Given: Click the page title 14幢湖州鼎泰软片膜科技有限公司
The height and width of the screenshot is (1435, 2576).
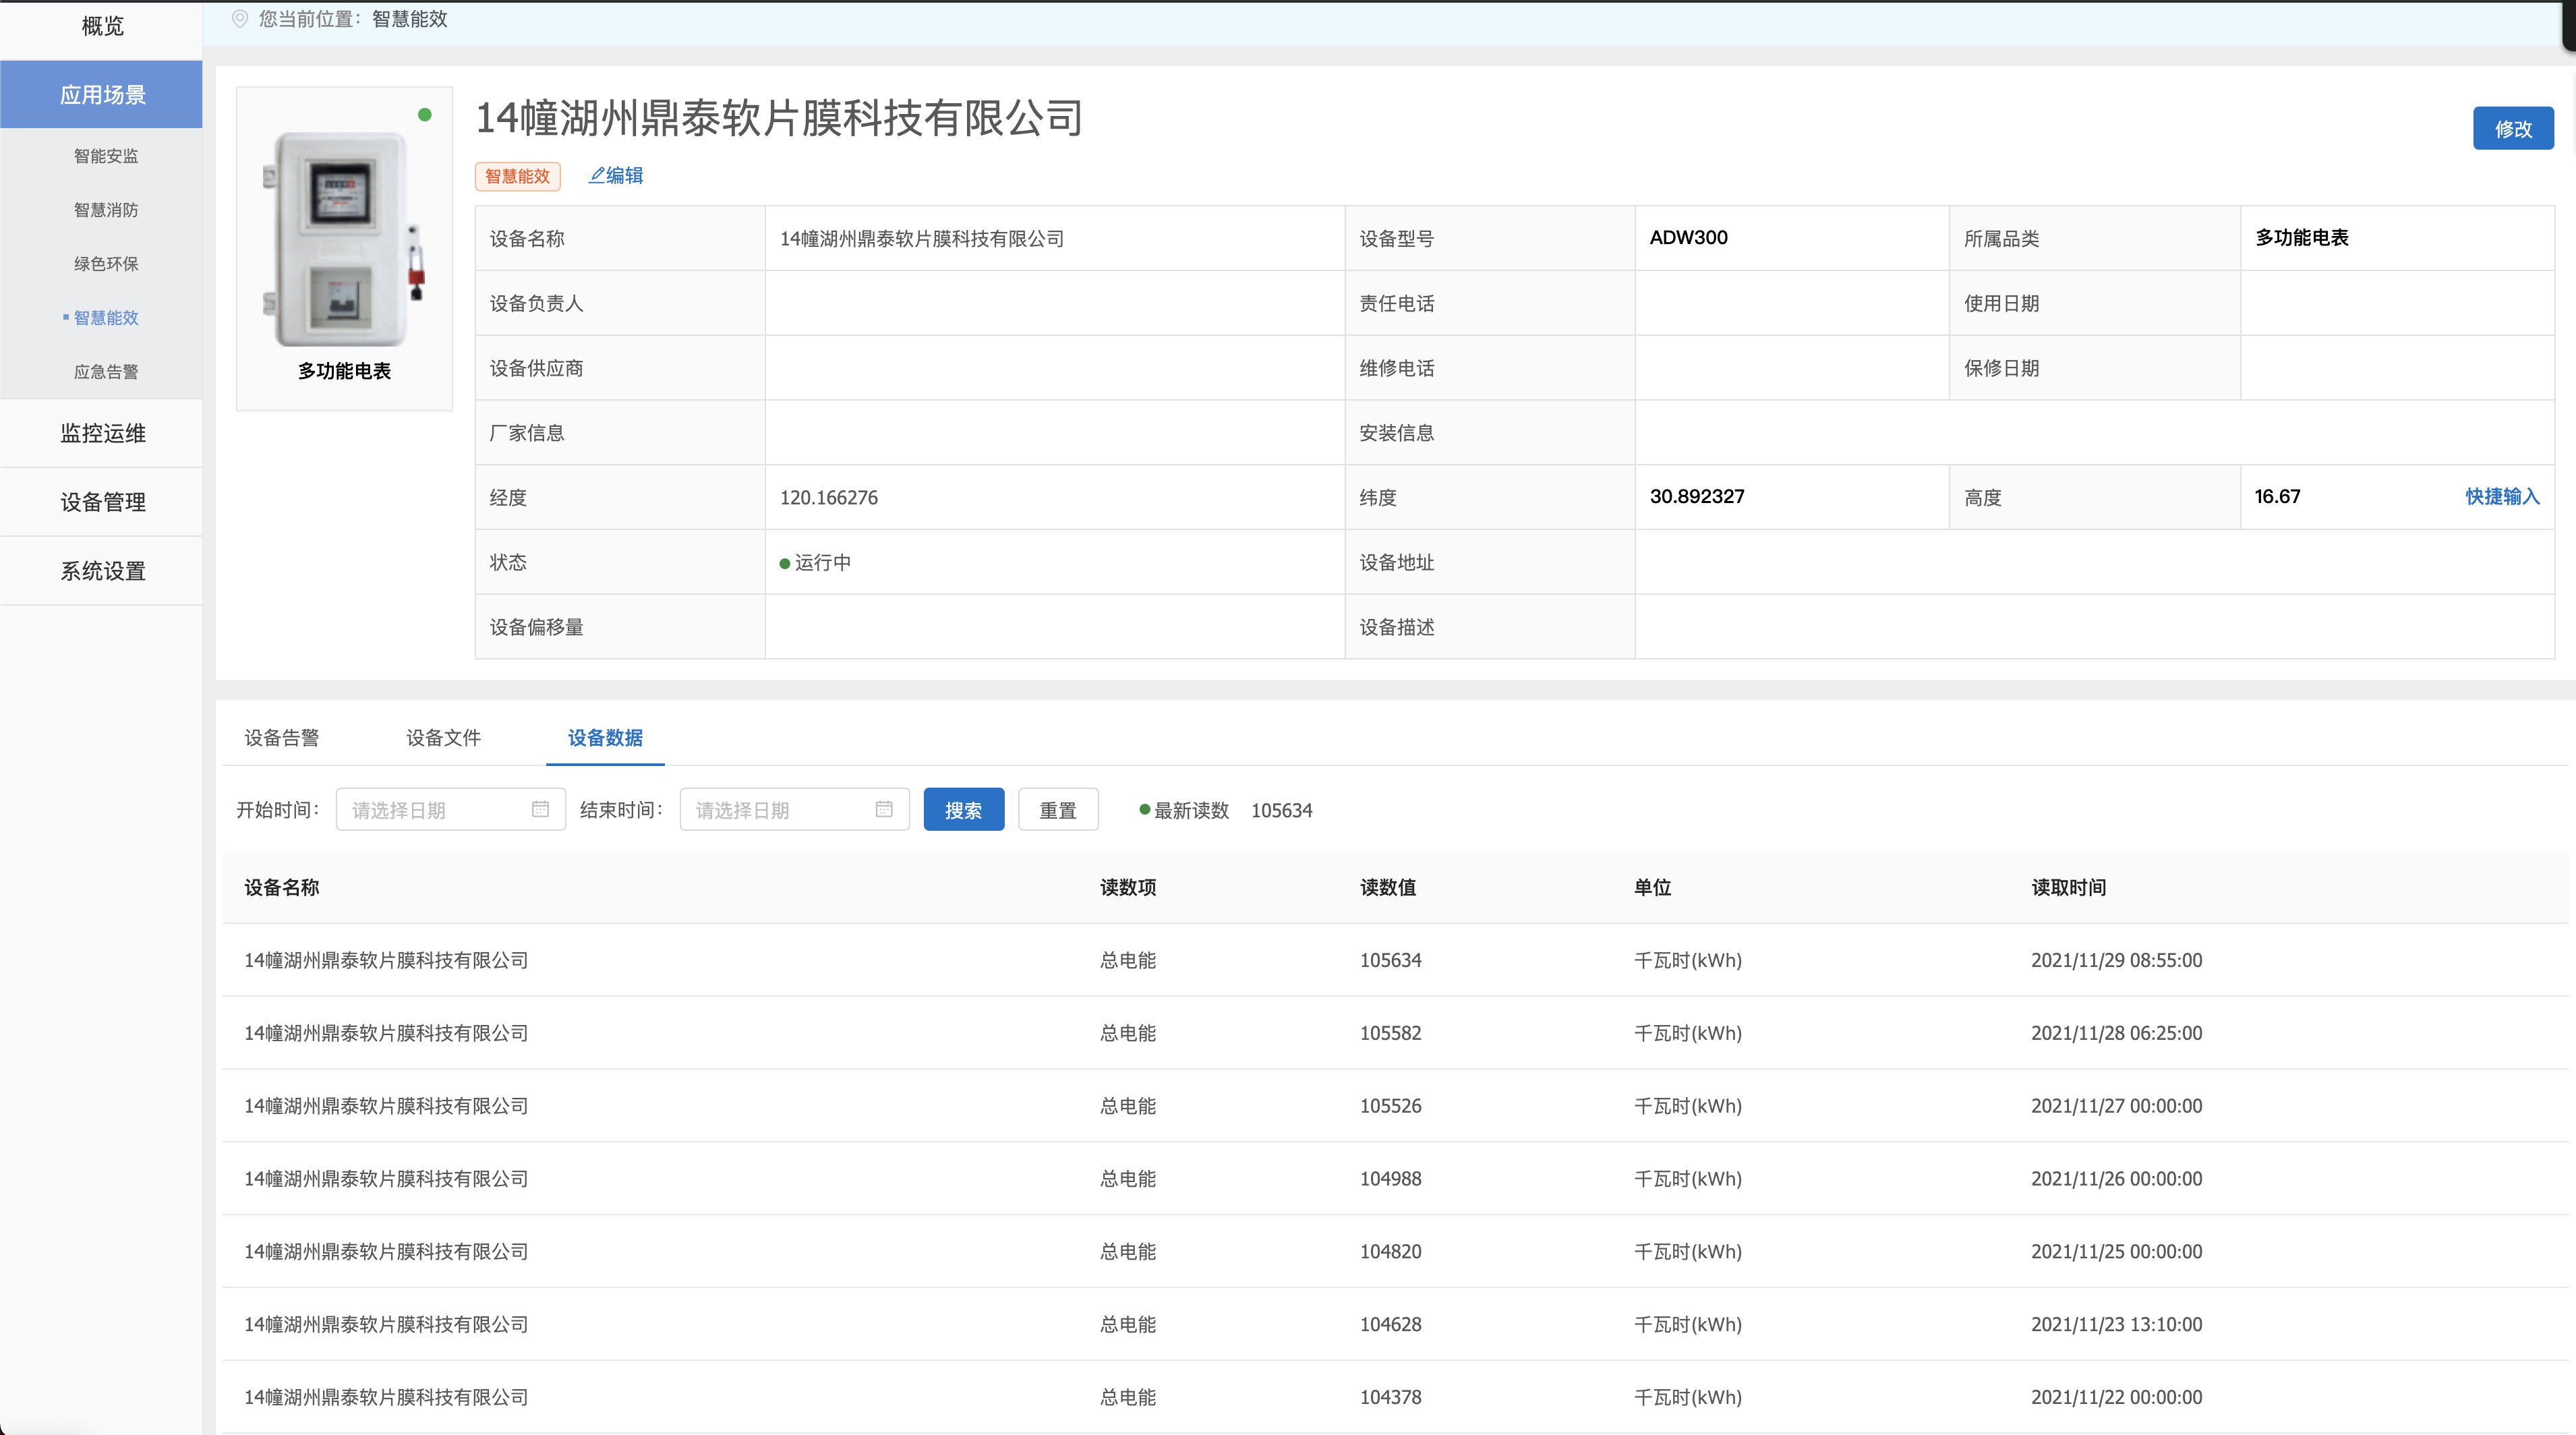Looking at the screenshot, I should pos(779,118).
